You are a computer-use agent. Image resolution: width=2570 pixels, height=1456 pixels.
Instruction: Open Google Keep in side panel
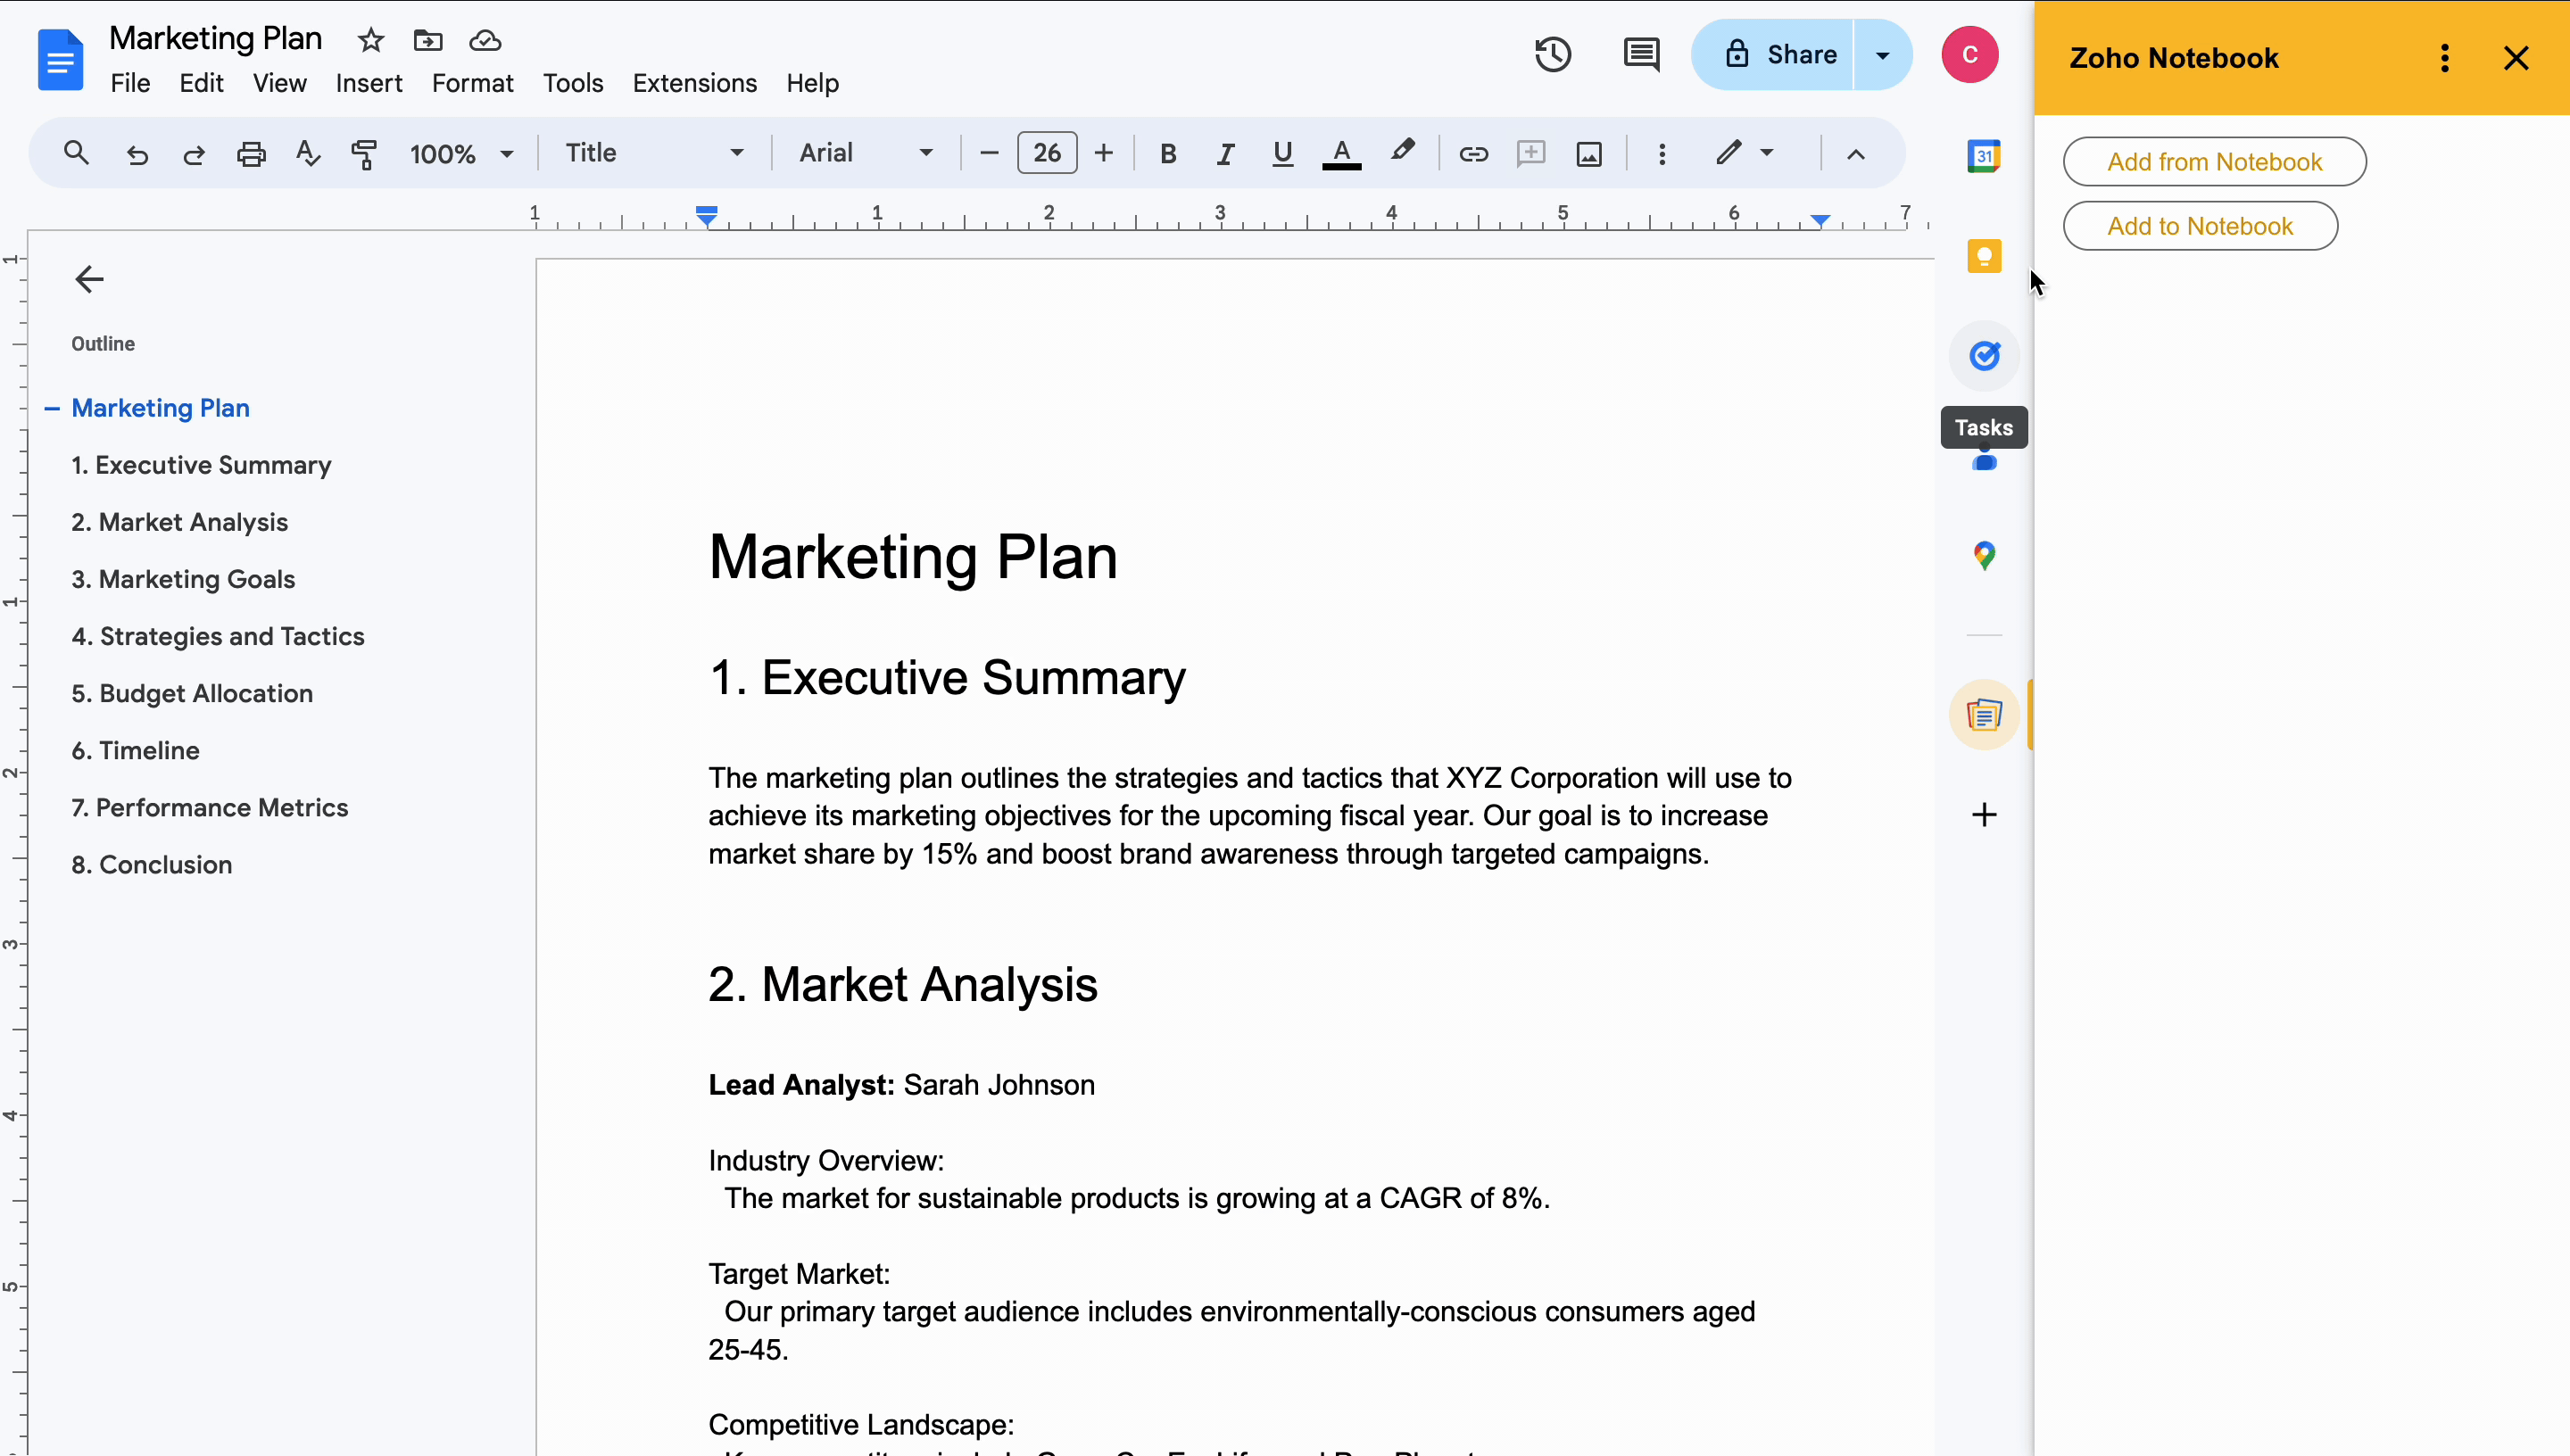click(x=1984, y=256)
